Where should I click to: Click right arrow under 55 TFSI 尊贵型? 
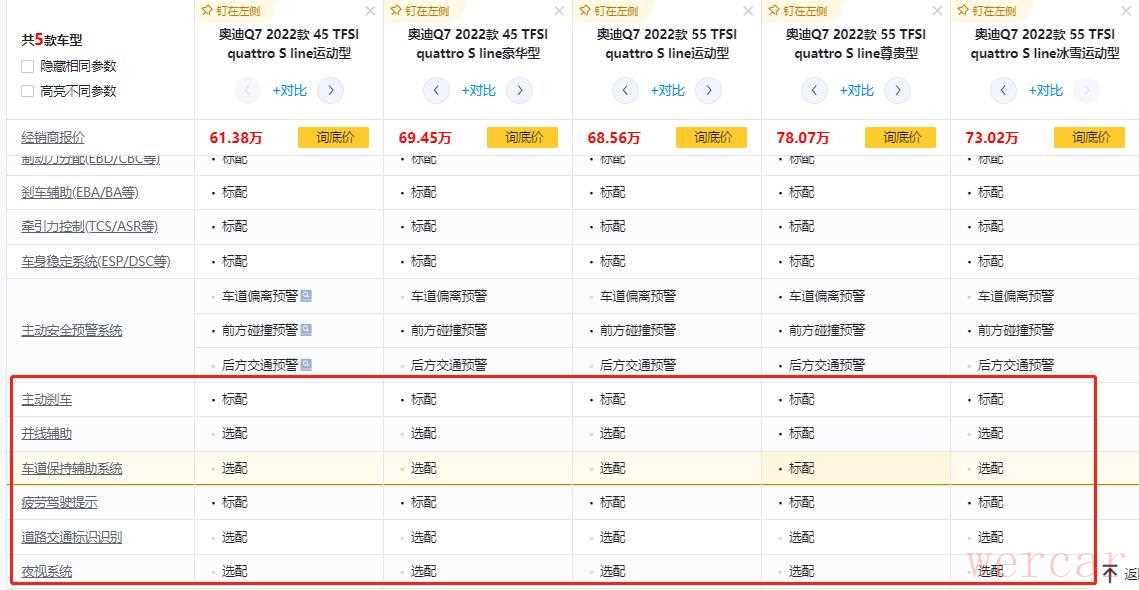click(897, 91)
